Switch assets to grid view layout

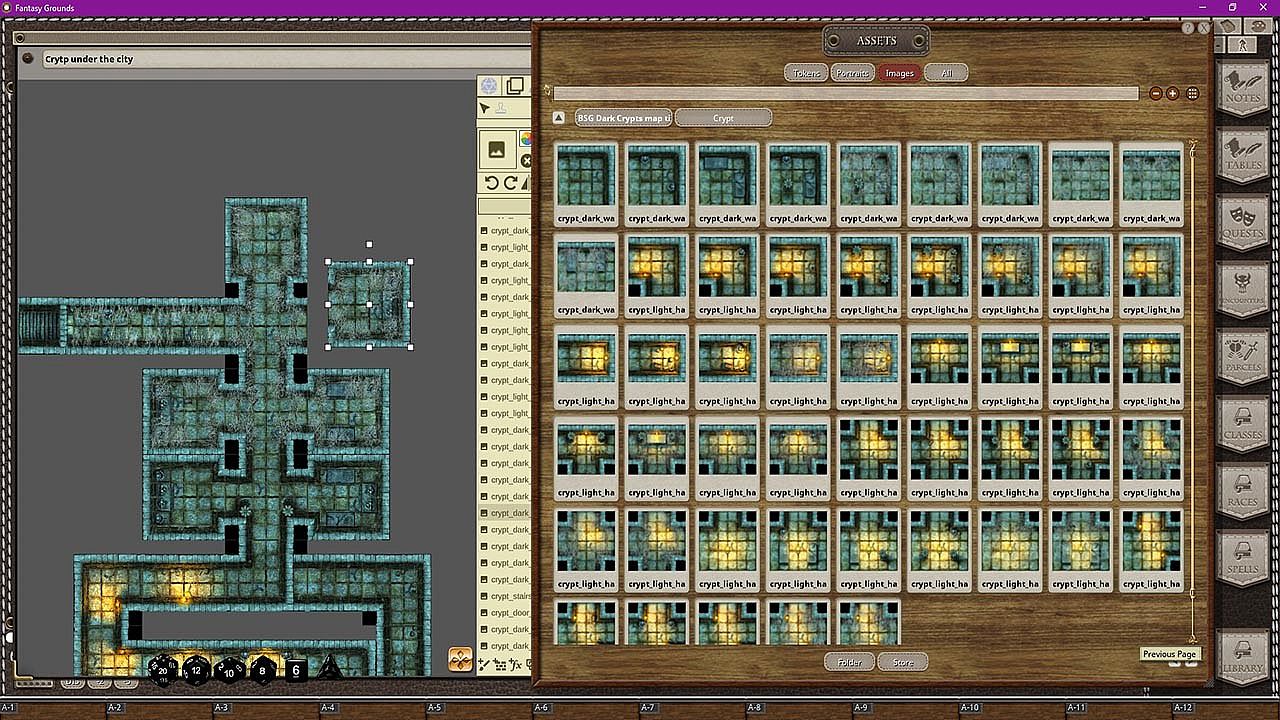click(1192, 93)
